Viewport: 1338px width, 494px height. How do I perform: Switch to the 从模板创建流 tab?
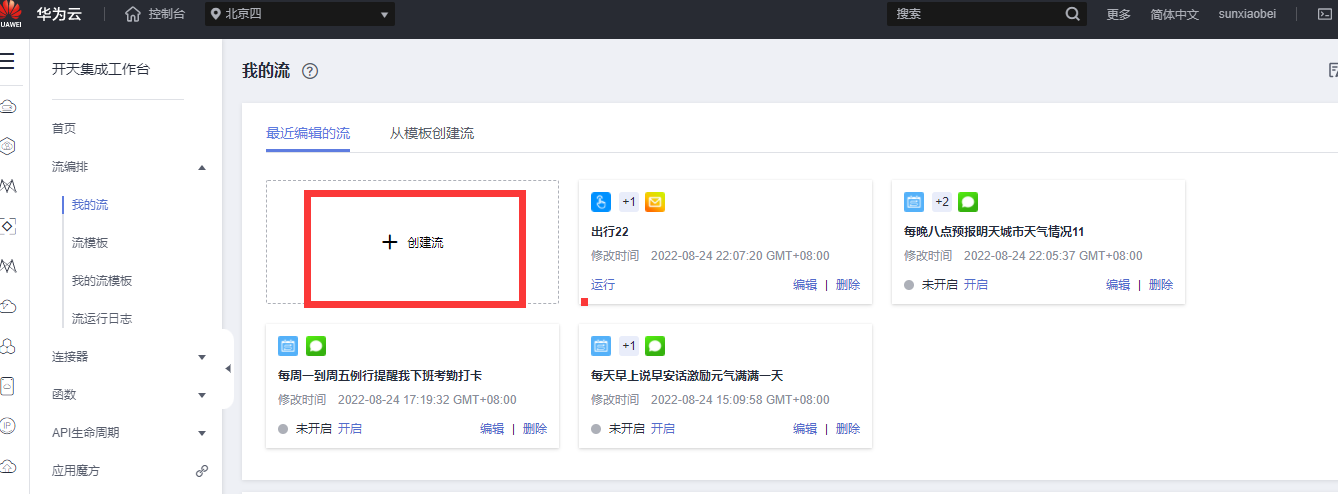click(432, 133)
